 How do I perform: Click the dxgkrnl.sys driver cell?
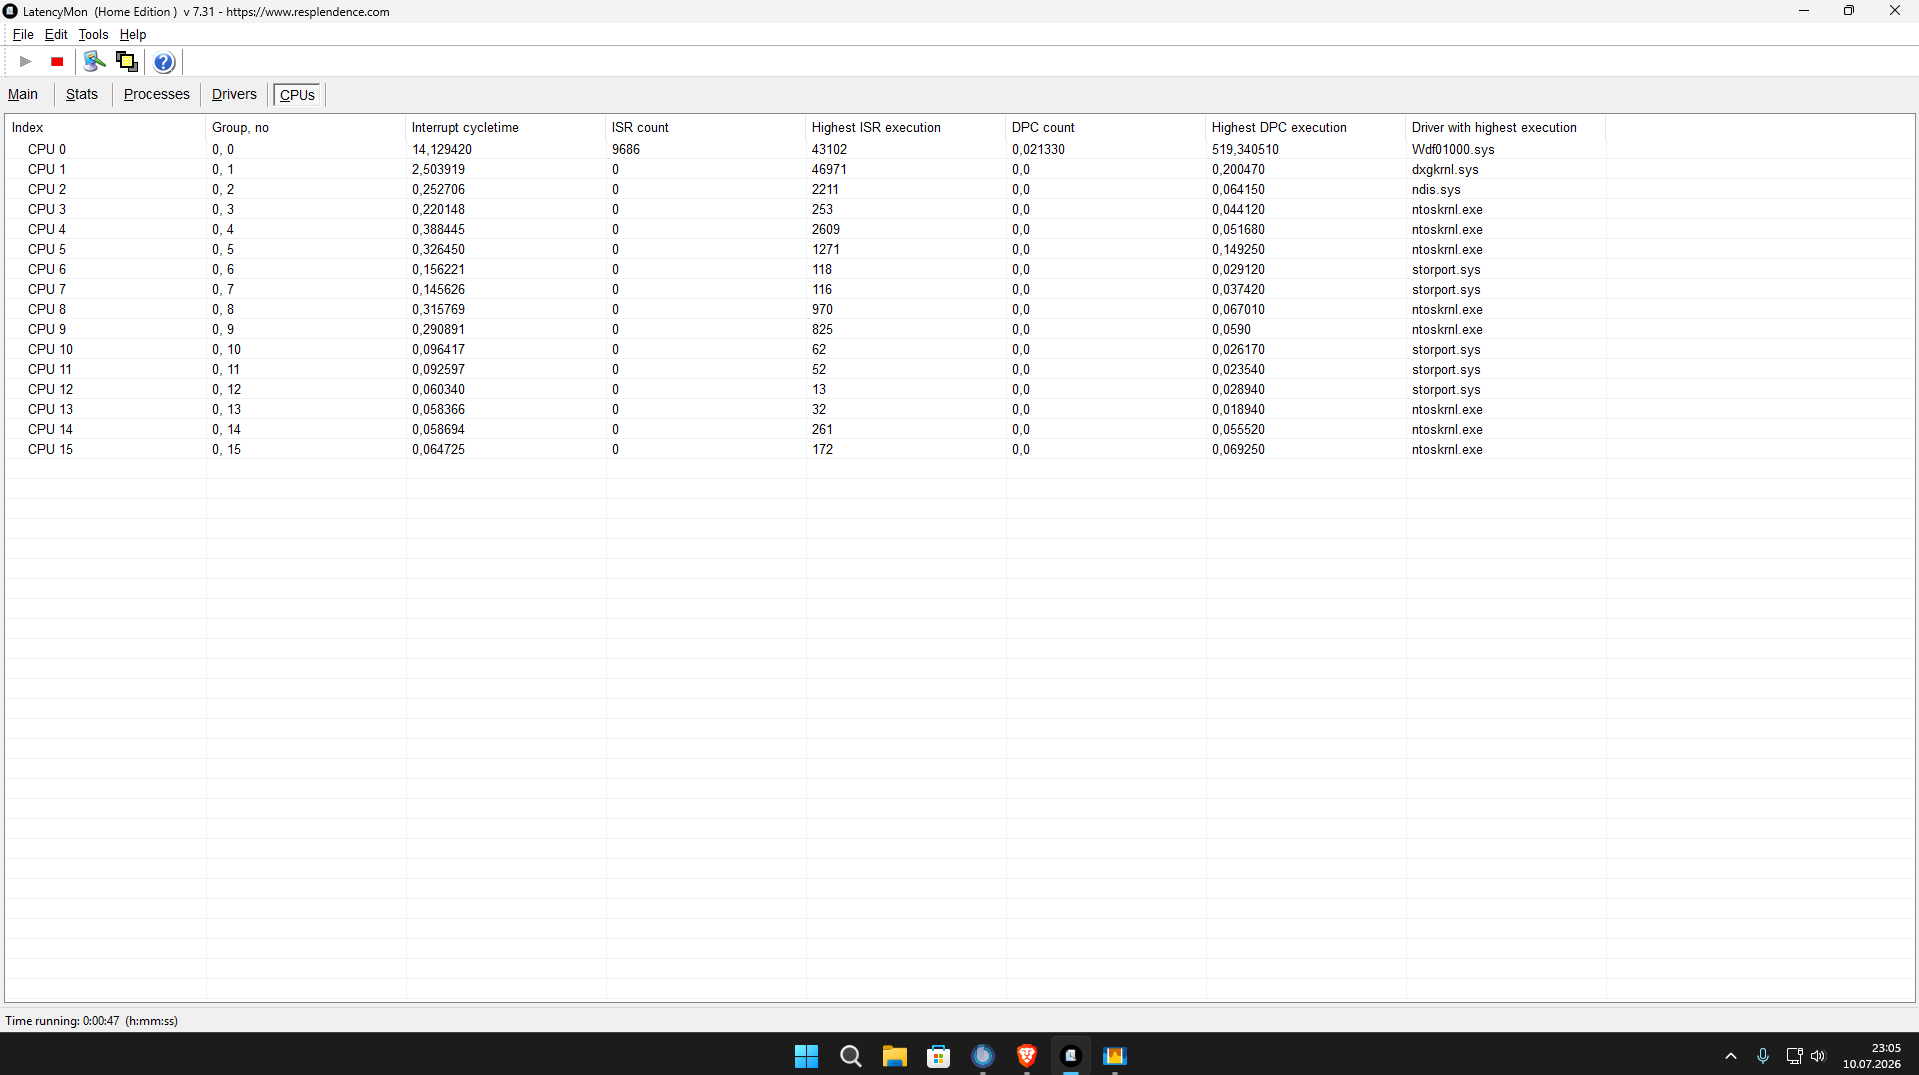click(x=1445, y=169)
